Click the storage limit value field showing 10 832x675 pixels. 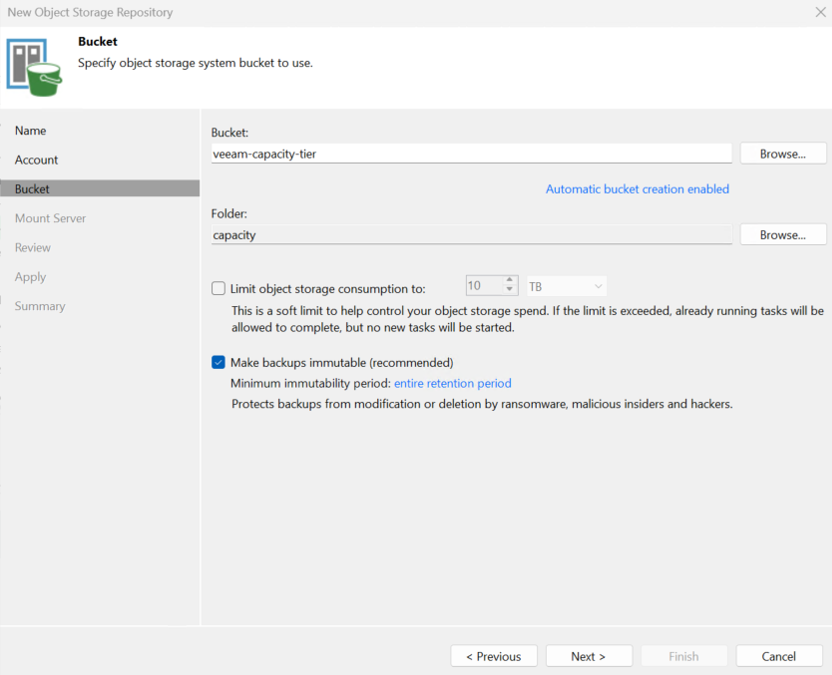(484, 286)
